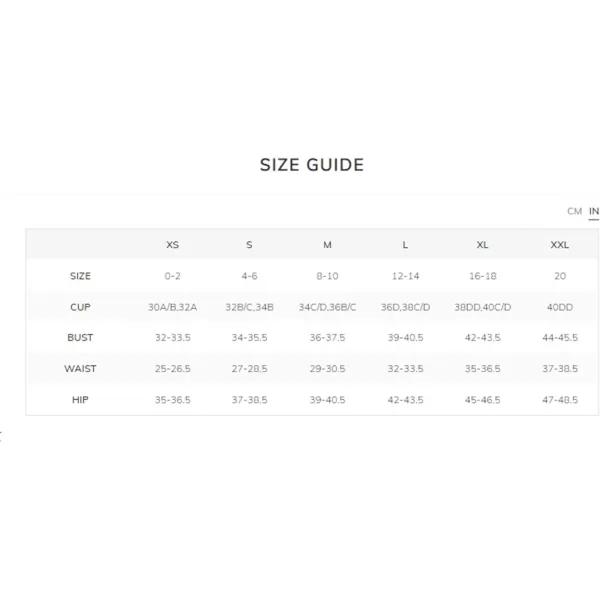Viewport: 600px width, 600px height.
Task: Click the HIP row label
Action: (80, 400)
